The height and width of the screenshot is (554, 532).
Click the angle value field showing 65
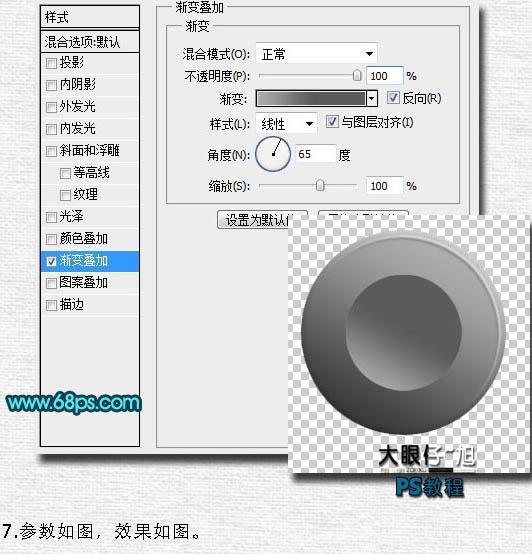click(x=315, y=154)
